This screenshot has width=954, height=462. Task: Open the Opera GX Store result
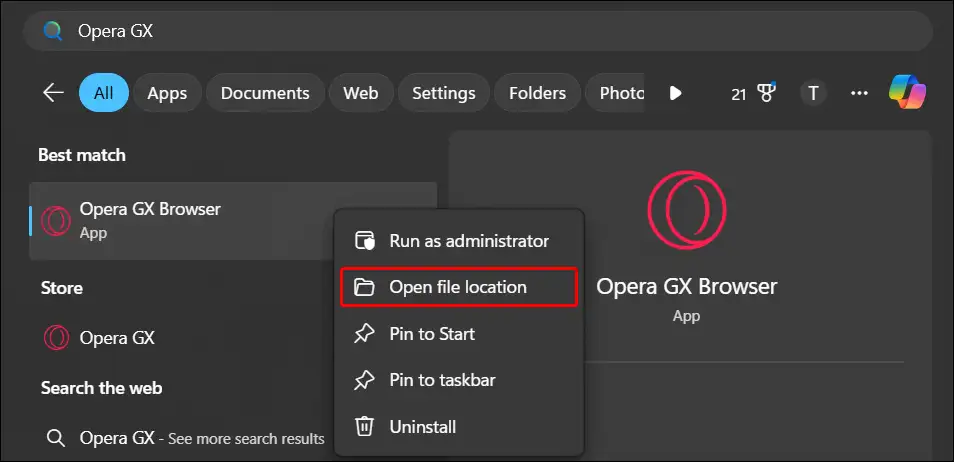tap(183, 338)
